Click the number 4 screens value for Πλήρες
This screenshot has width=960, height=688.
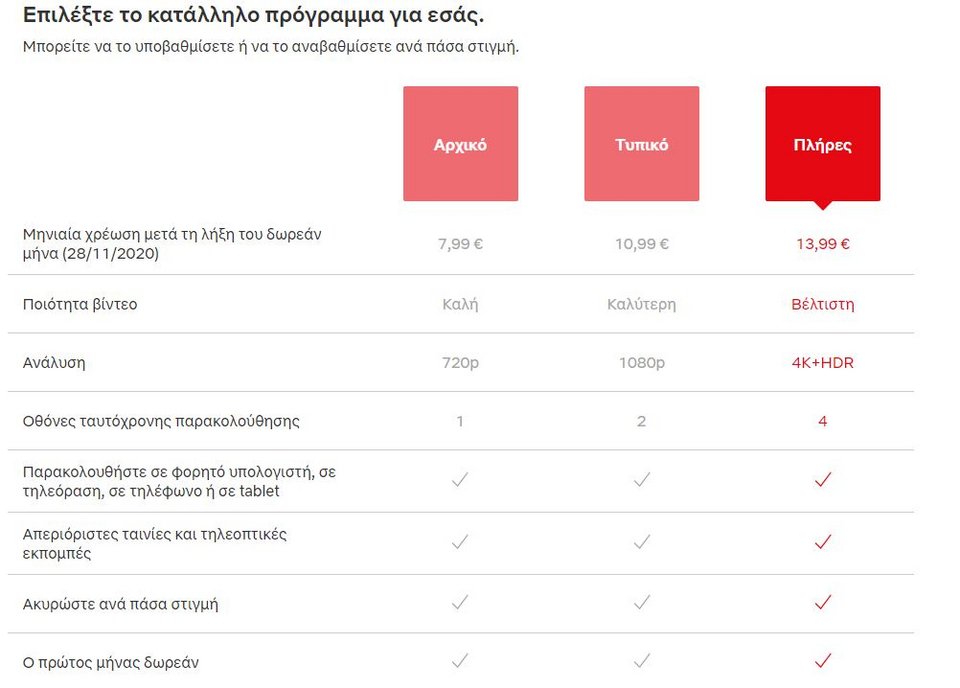pos(822,421)
